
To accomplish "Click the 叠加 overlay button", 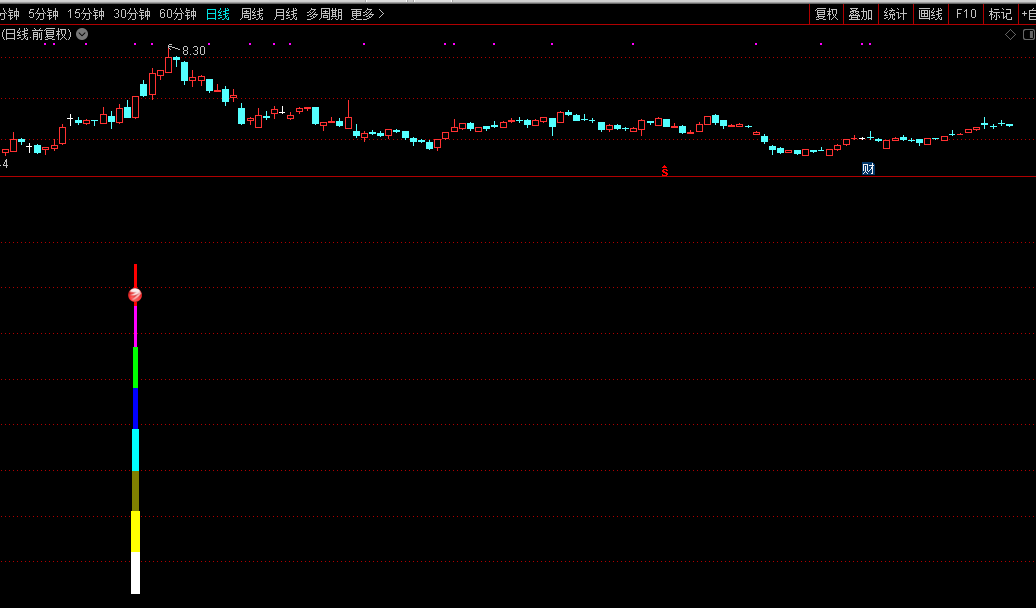I will pos(860,14).
